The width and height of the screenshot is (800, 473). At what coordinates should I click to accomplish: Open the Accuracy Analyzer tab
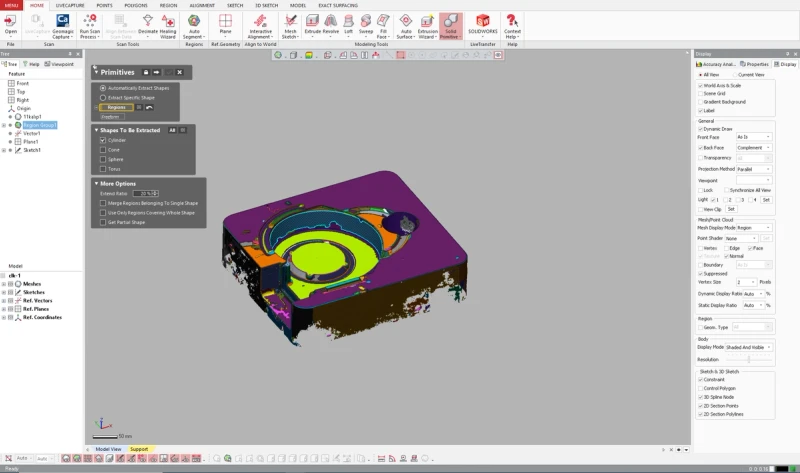coord(716,64)
